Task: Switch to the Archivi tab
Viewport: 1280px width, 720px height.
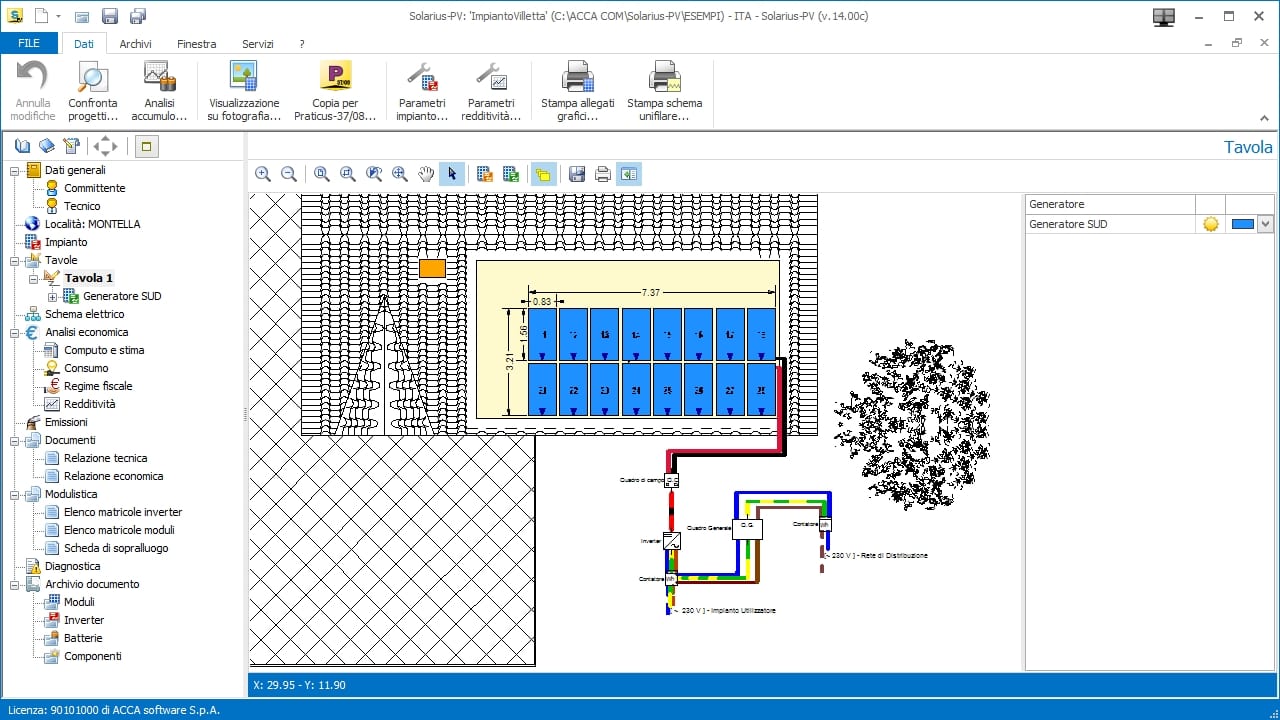Action: click(136, 44)
